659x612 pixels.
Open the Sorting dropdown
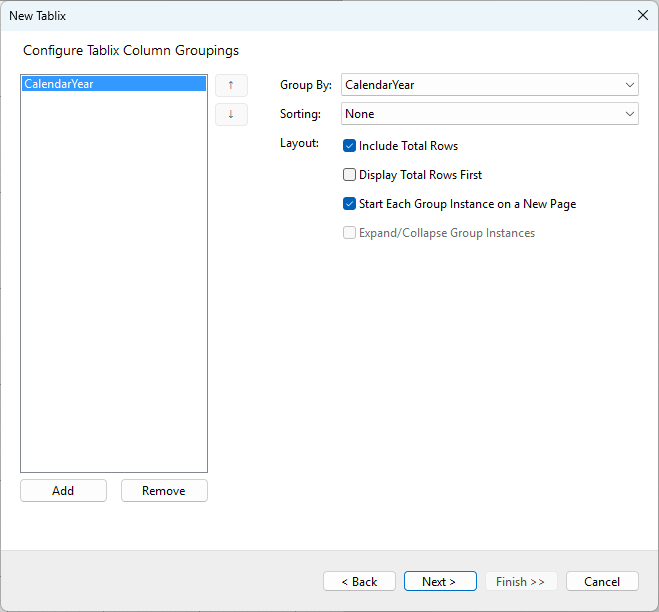(490, 114)
